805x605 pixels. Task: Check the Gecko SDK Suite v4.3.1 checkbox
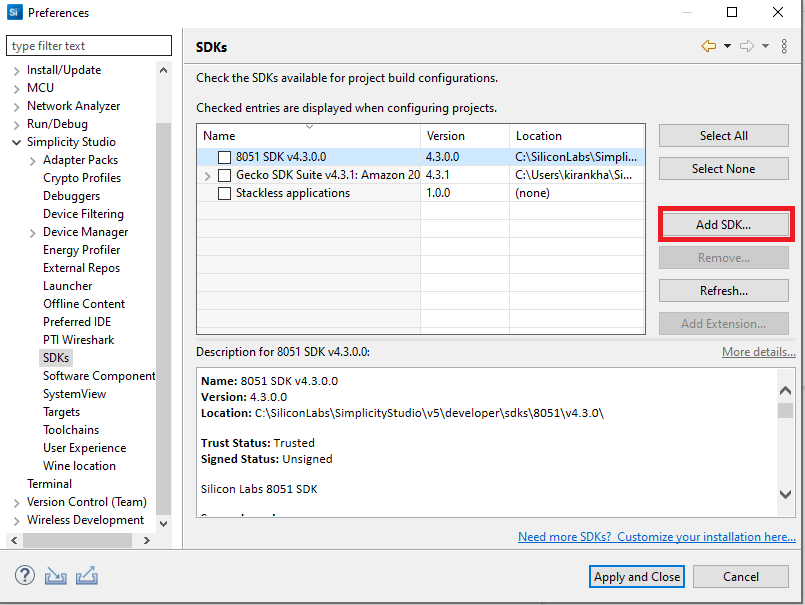224,175
